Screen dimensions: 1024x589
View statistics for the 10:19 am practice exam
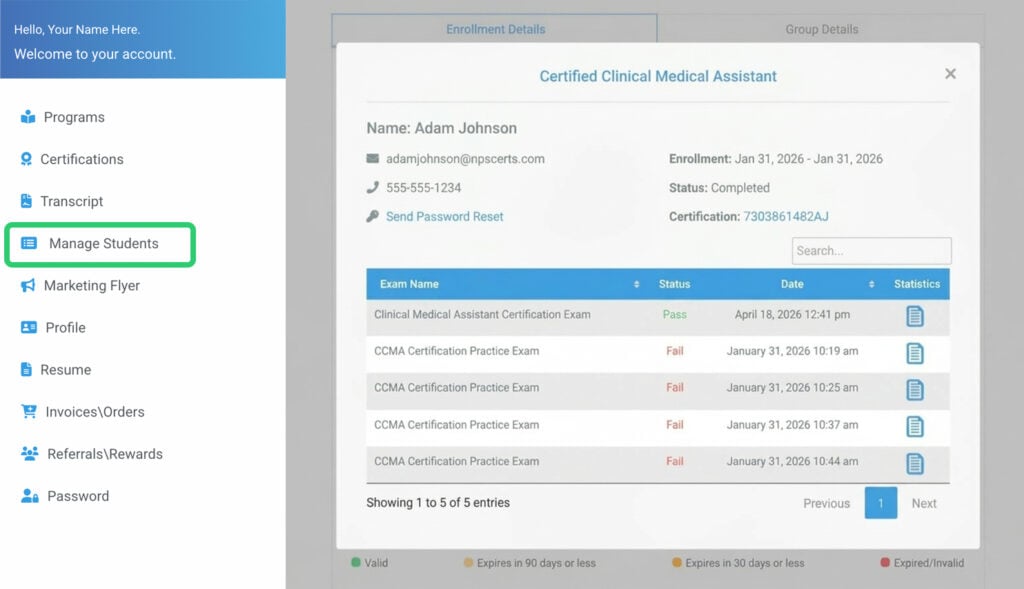coord(914,353)
